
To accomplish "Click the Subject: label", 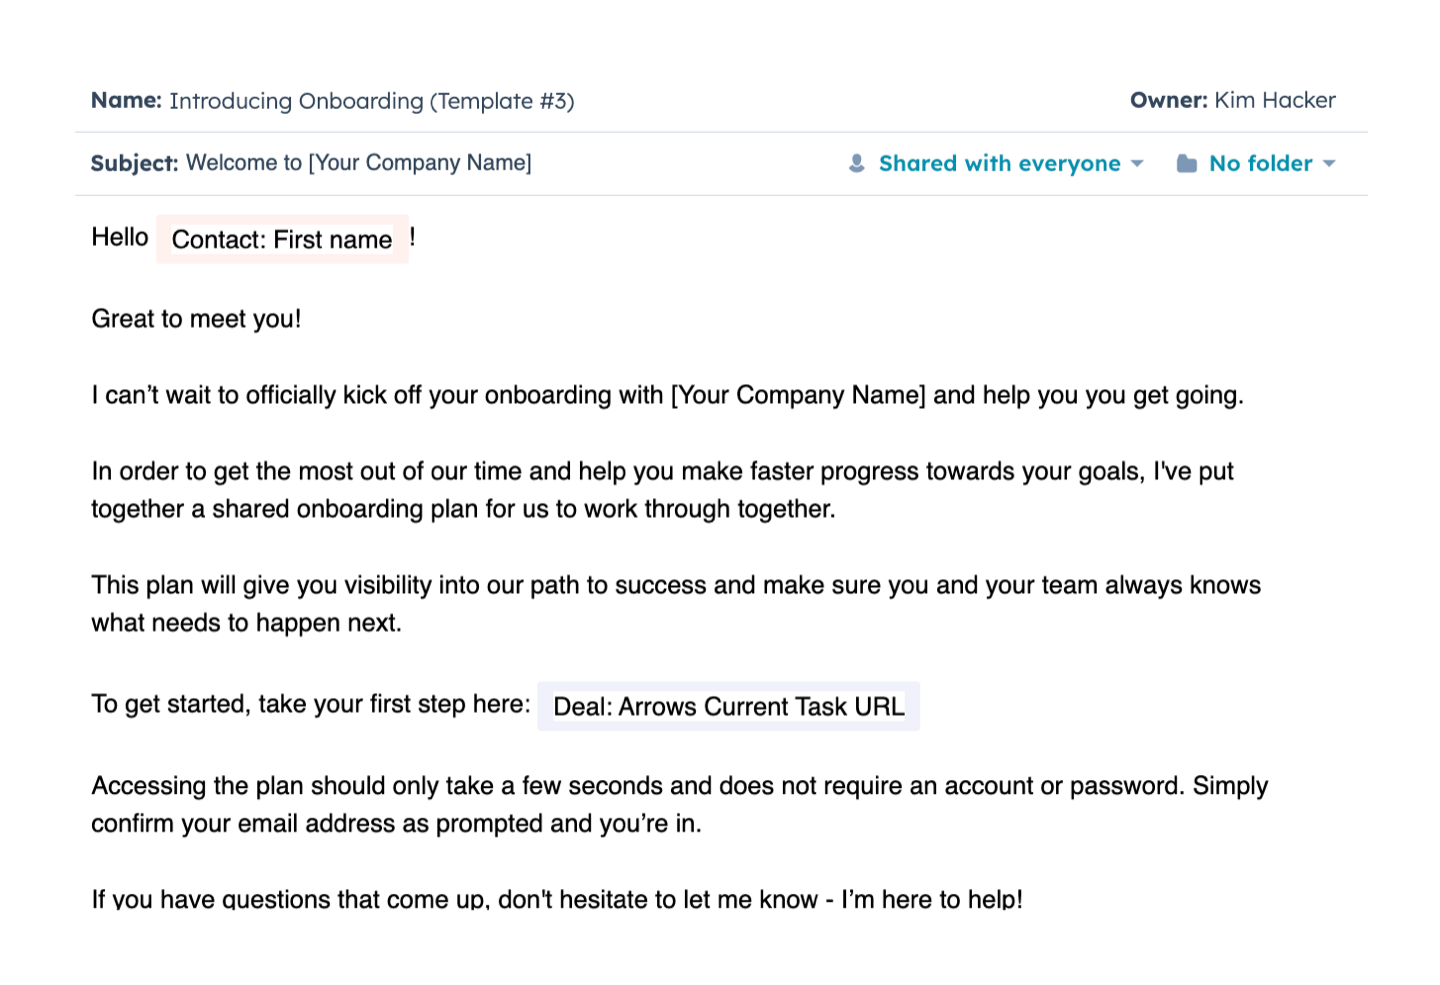I will click(134, 163).
